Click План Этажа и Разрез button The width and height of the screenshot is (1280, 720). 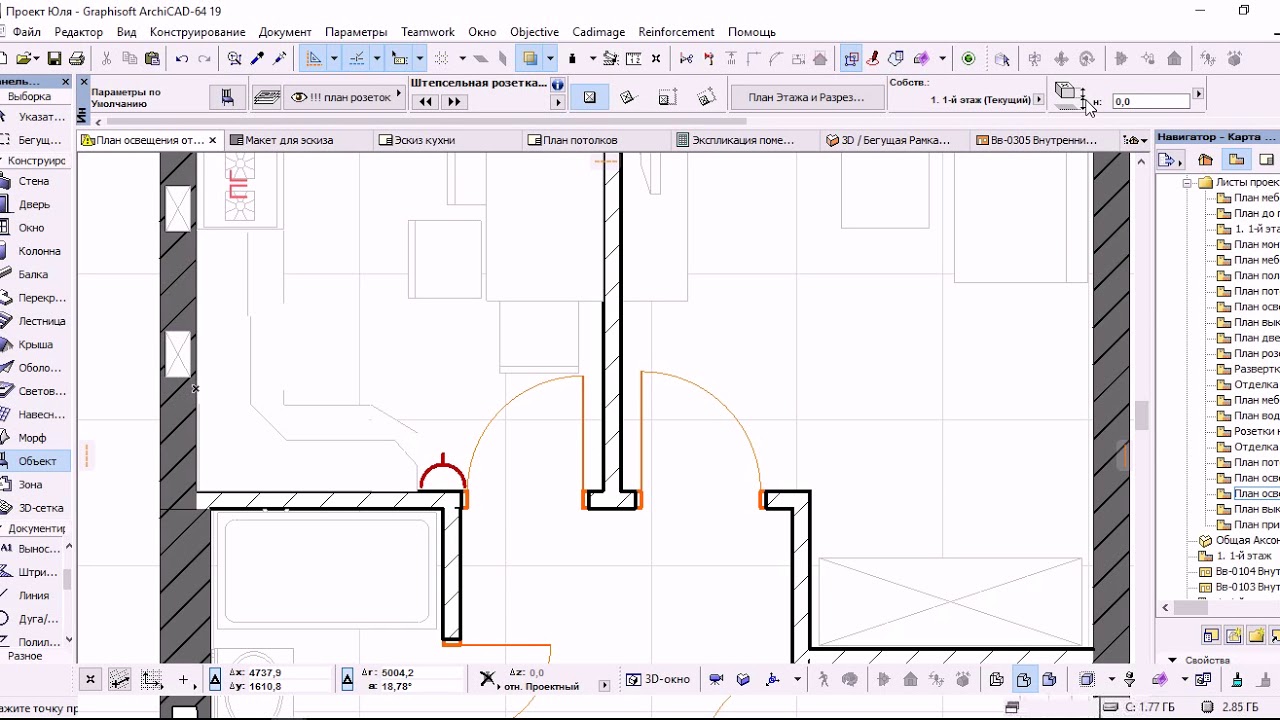[x=807, y=97]
